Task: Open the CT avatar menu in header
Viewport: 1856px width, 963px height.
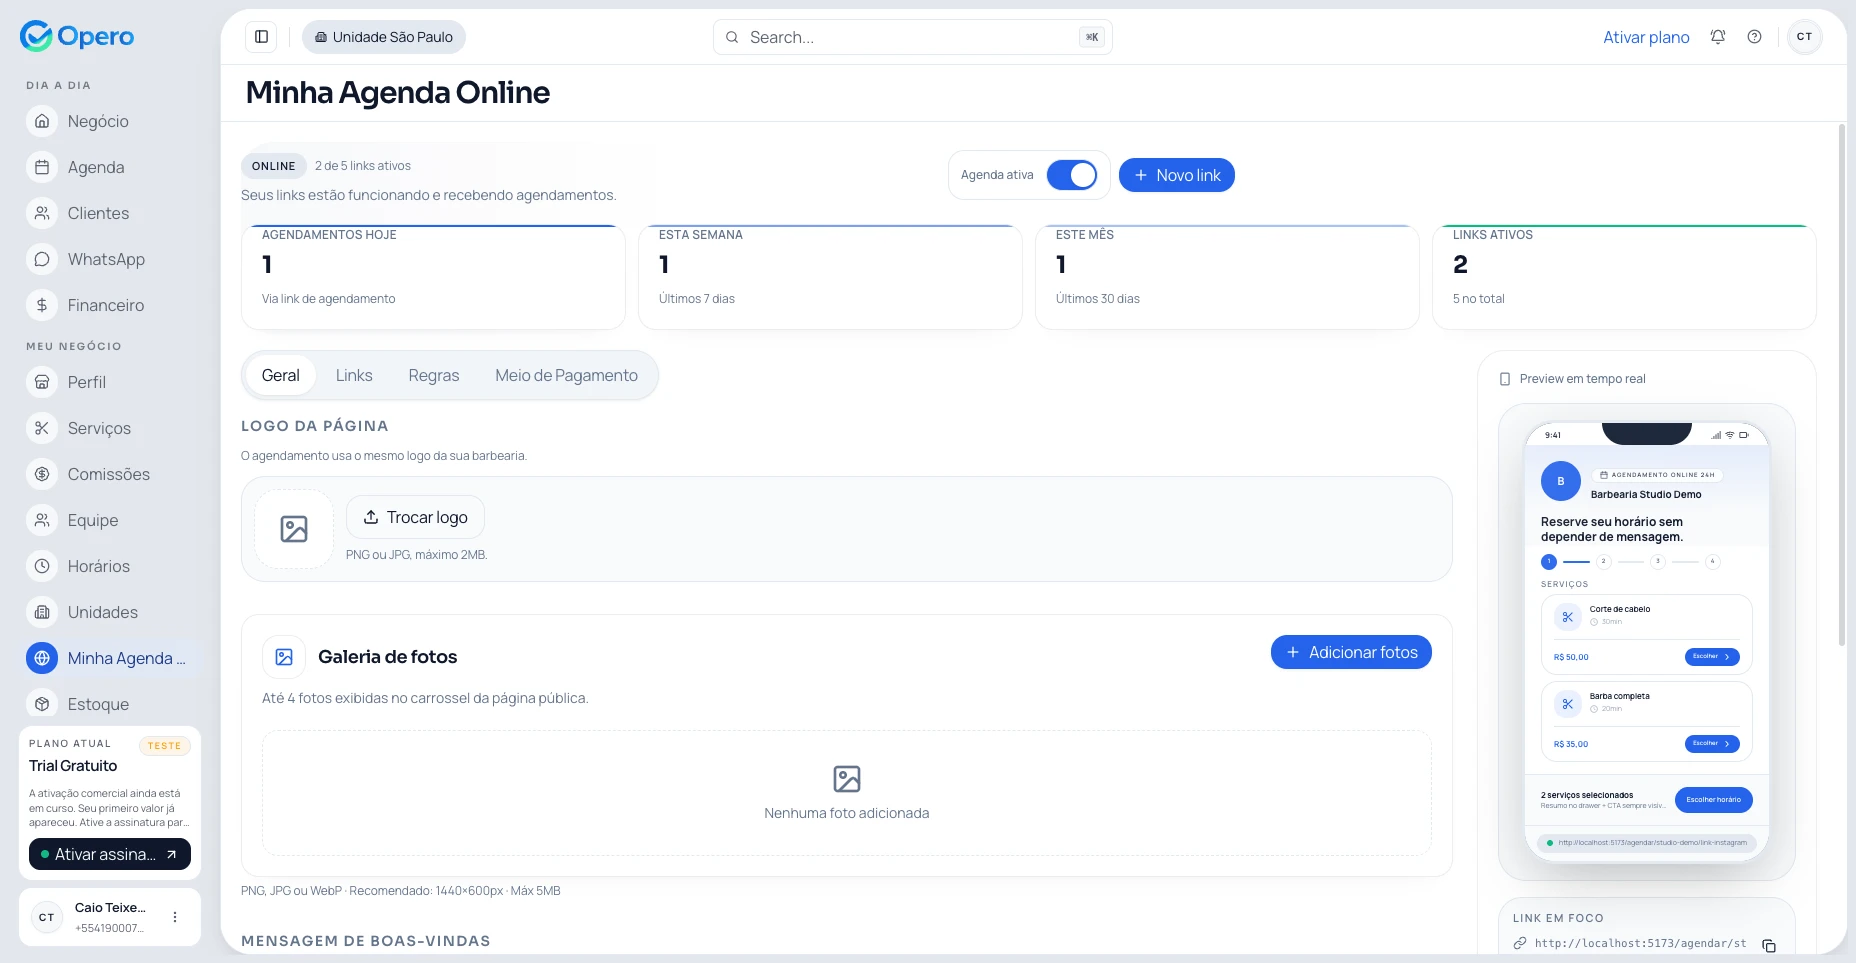Action: 1804,37
